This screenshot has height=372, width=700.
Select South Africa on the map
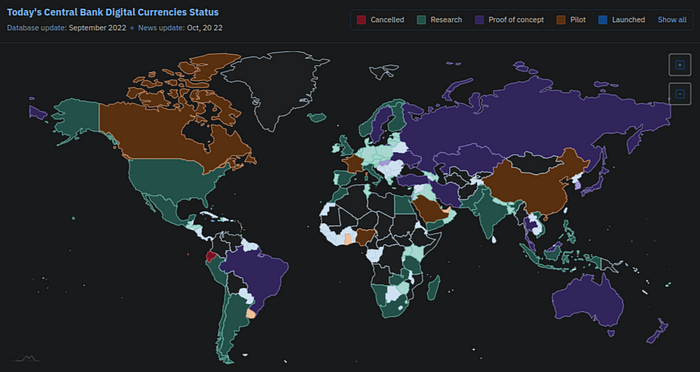pos(393,308)
